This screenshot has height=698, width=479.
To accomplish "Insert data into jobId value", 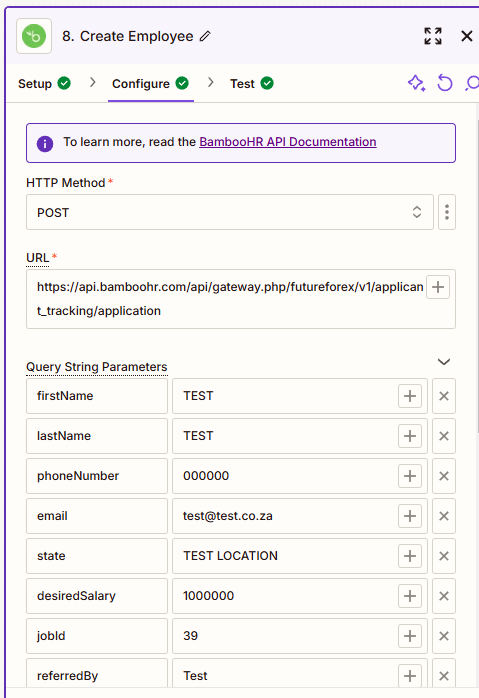I will point(410,636).
